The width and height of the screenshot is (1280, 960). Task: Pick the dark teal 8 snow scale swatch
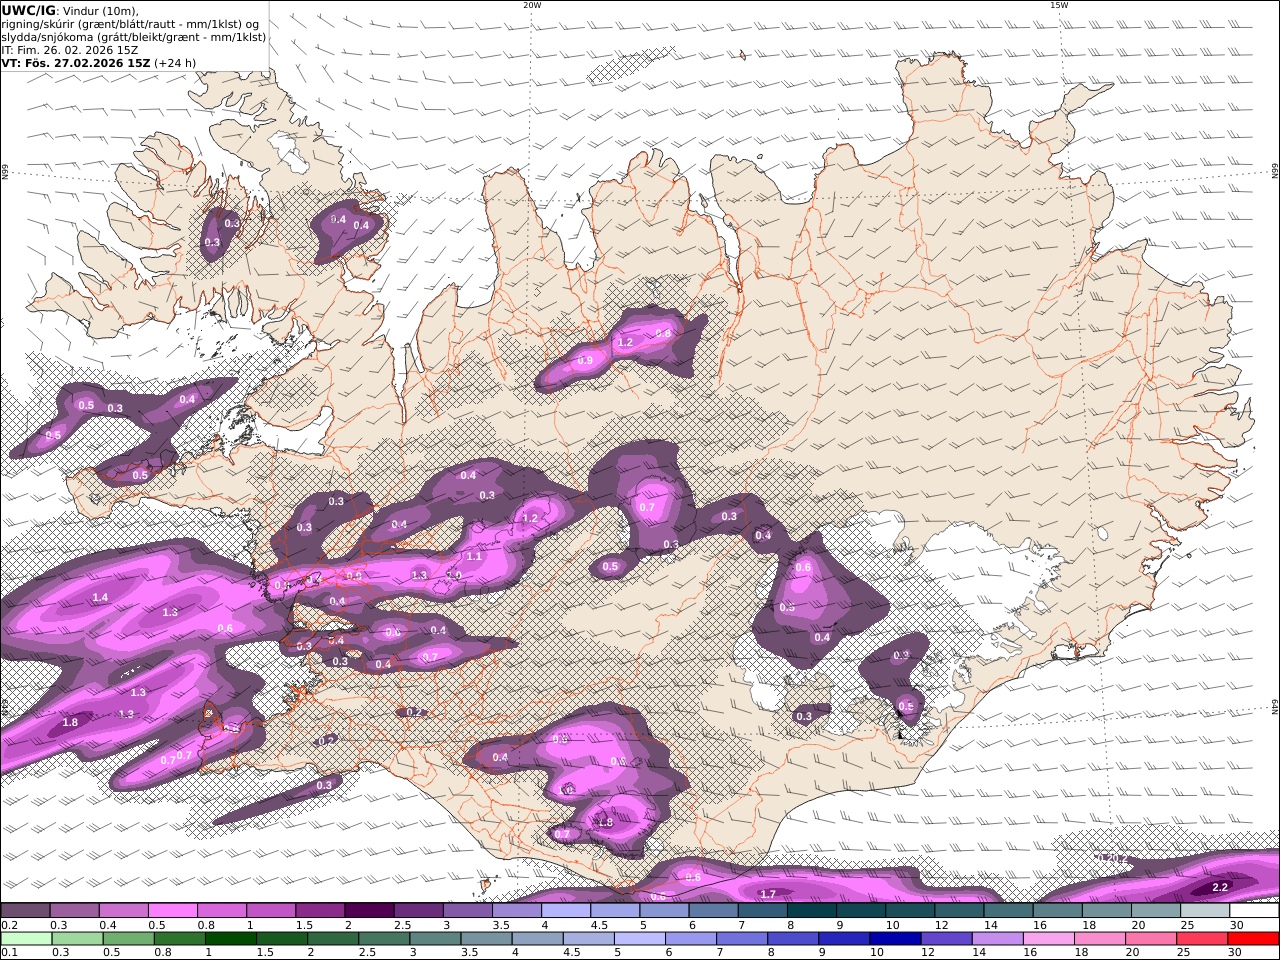pos(811,911)
